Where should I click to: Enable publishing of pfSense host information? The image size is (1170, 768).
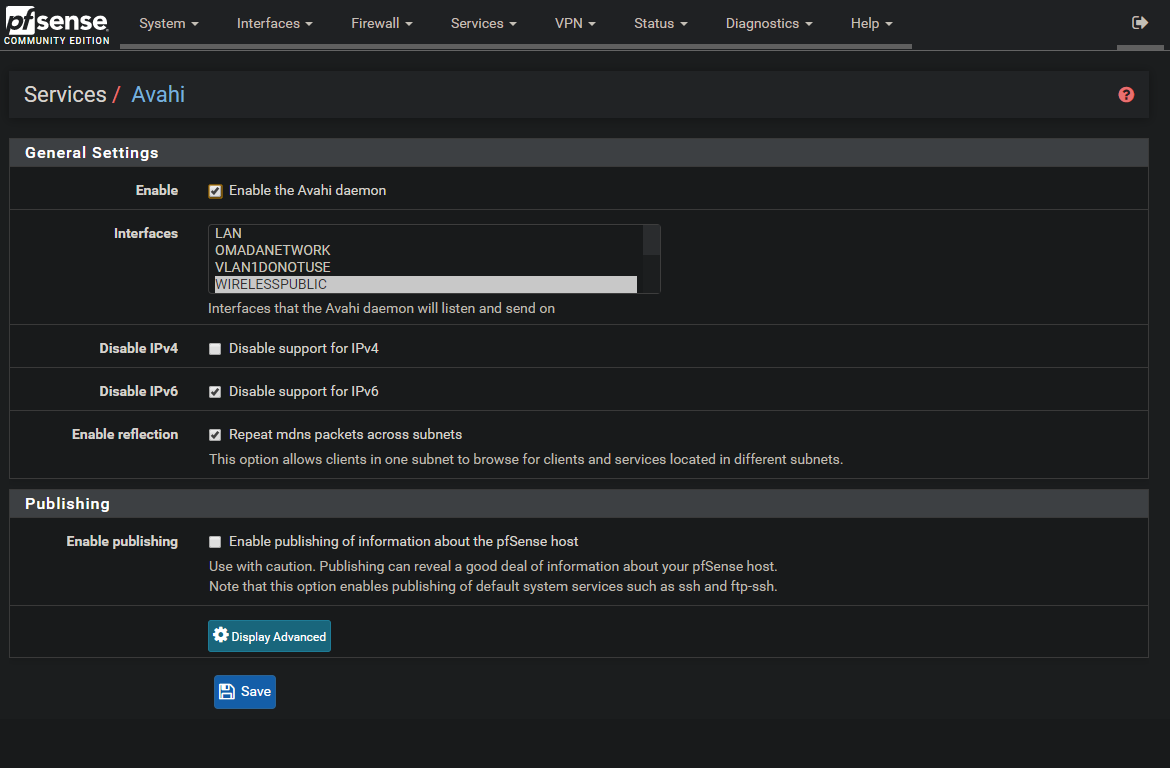point(215,541)
